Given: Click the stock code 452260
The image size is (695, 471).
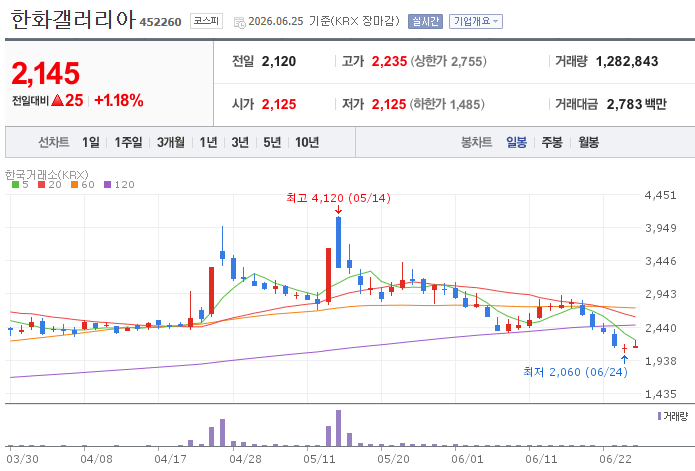Looking at the screenshot, I should tap(160, 22).
